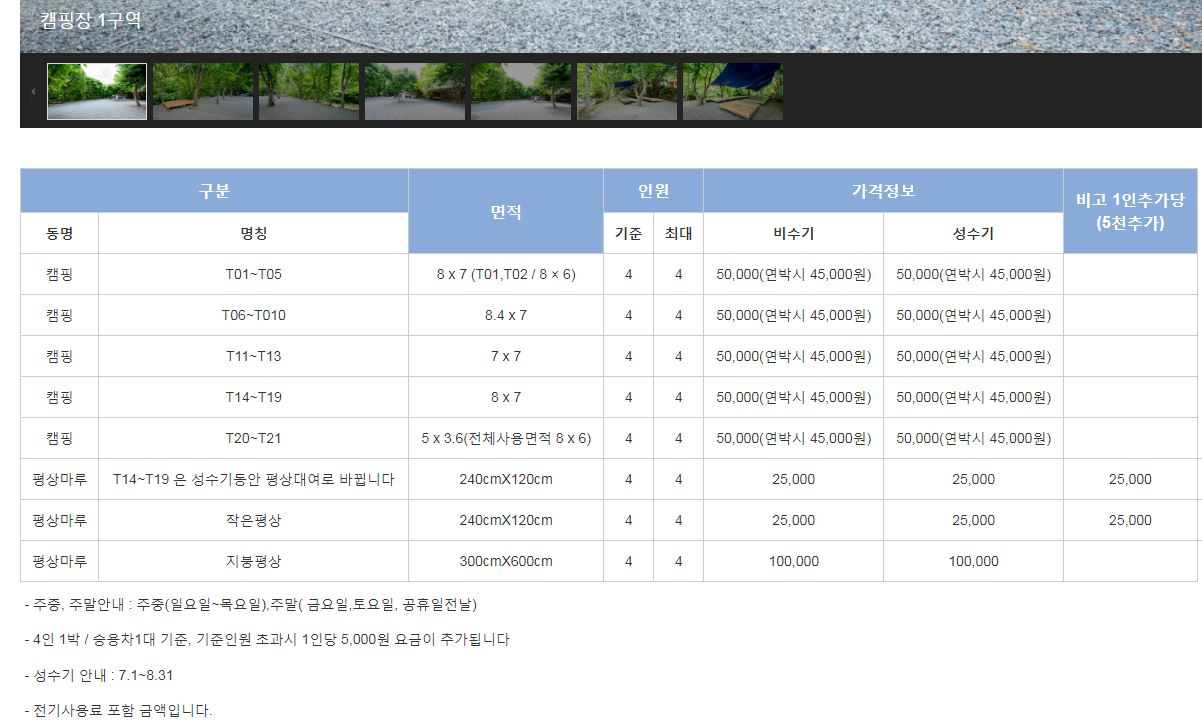The height and width of the screenshot is (726, 1202).
Task: Click the '명칭' sub-header
Action: pos(253,234)
